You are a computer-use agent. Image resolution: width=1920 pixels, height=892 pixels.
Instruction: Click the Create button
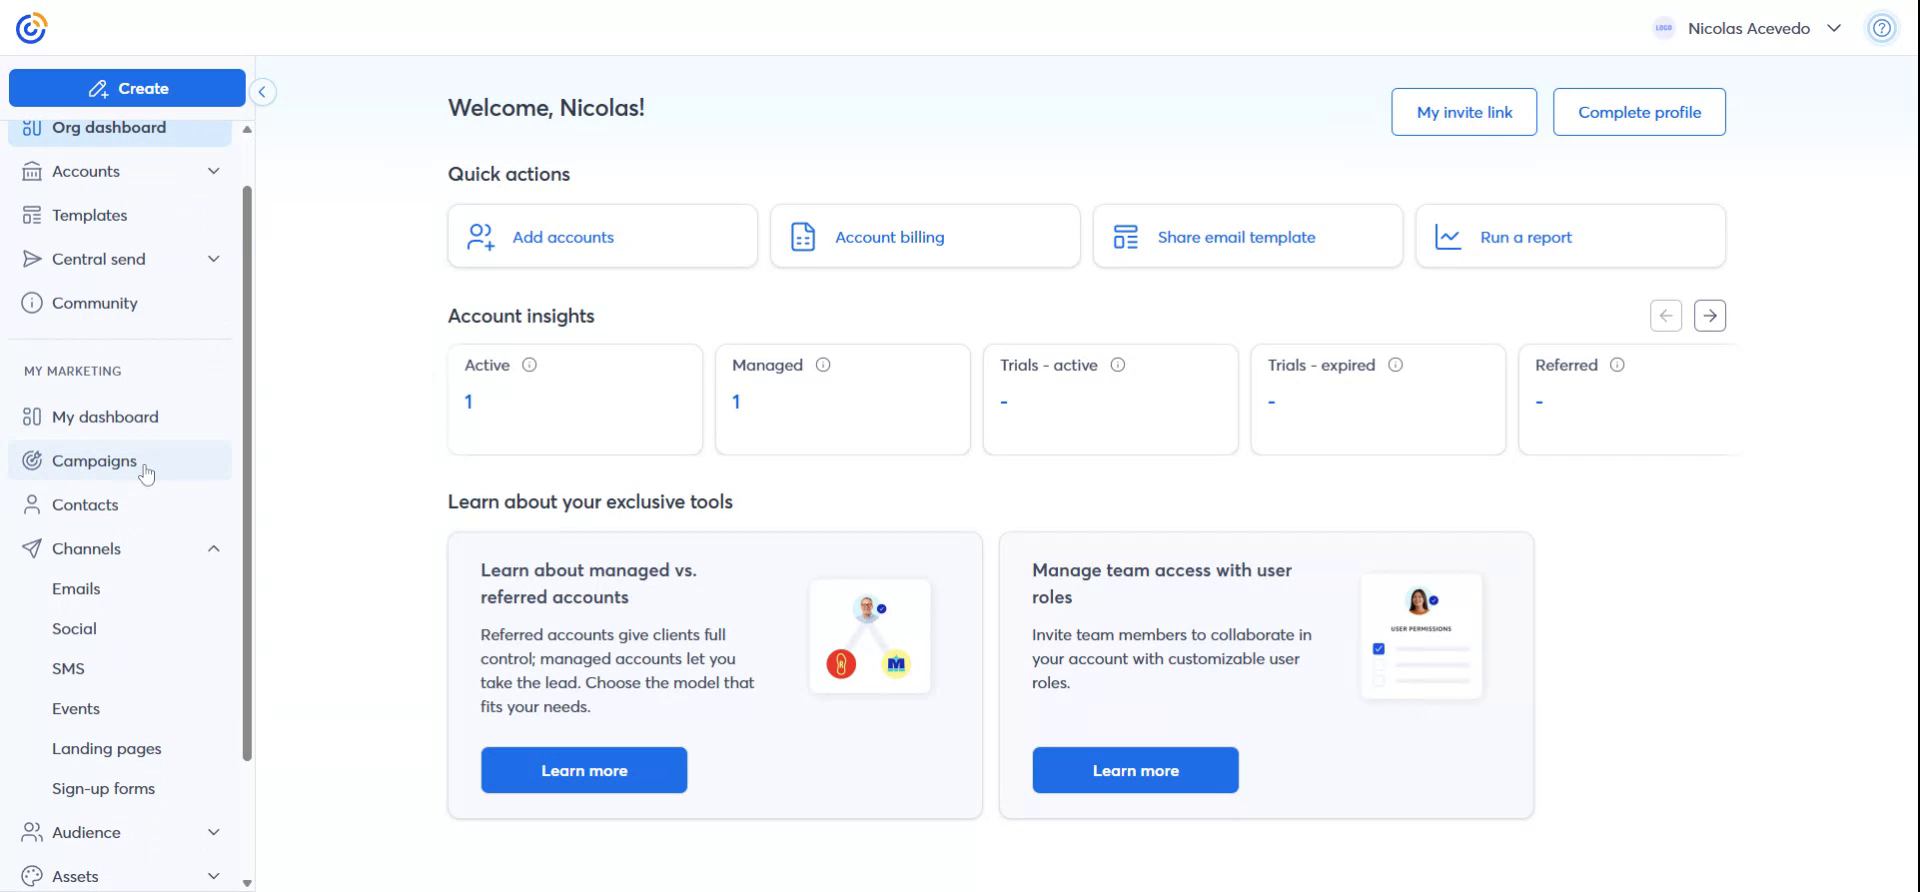(x=127, y=88)
